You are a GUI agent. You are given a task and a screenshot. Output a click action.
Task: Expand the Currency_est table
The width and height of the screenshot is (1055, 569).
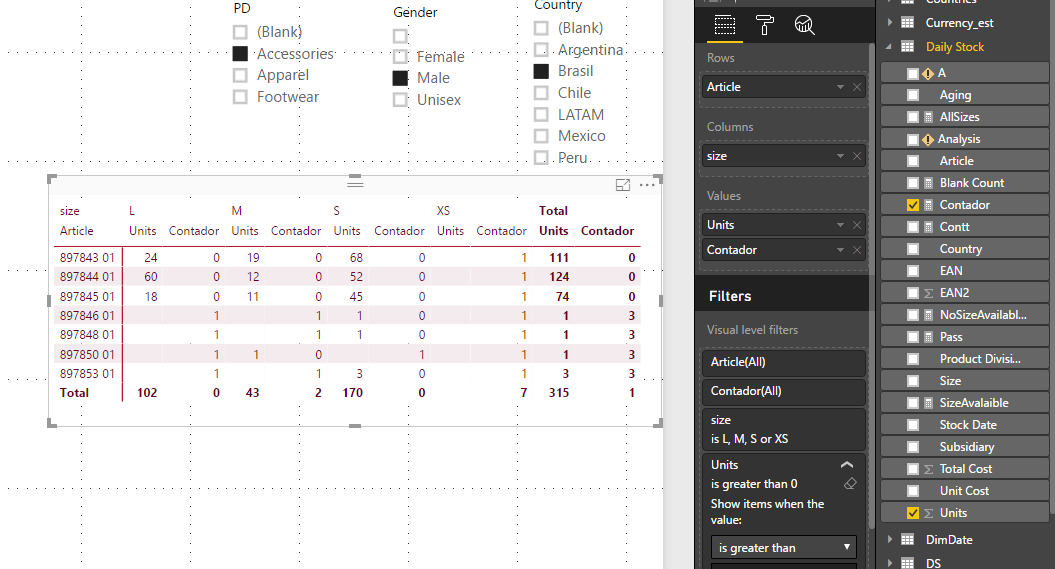(x=889, y=22)
